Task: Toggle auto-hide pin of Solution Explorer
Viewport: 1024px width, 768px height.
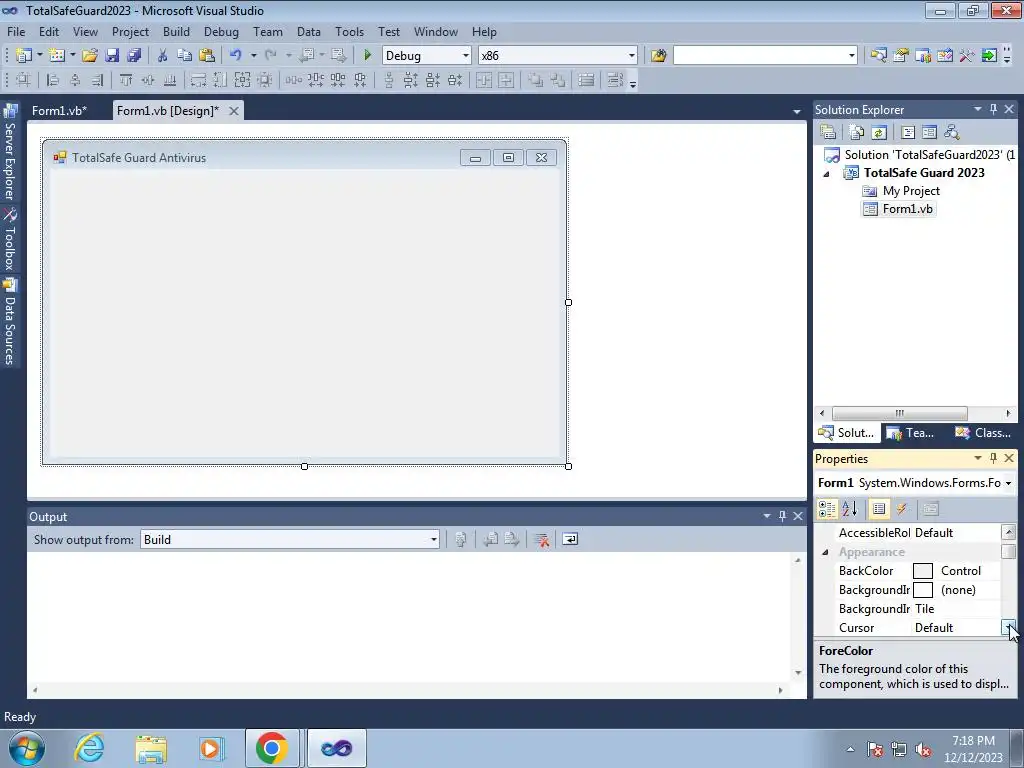Action: click(993, 109)
